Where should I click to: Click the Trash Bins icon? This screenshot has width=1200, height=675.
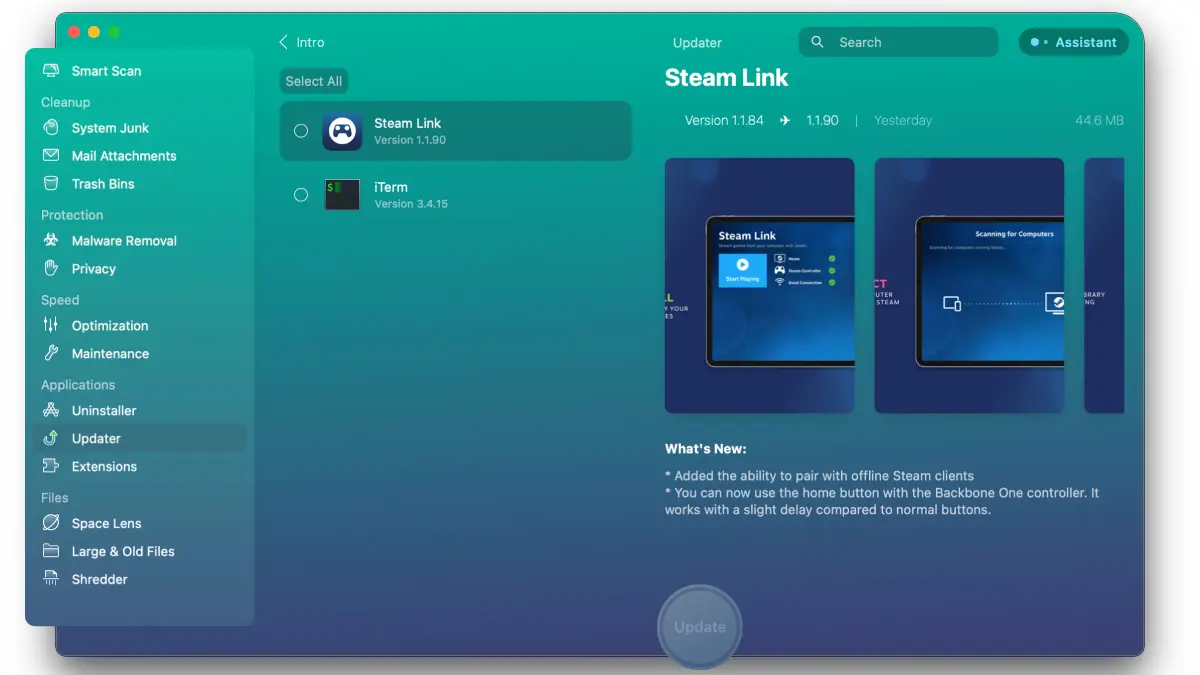[51, 184]
